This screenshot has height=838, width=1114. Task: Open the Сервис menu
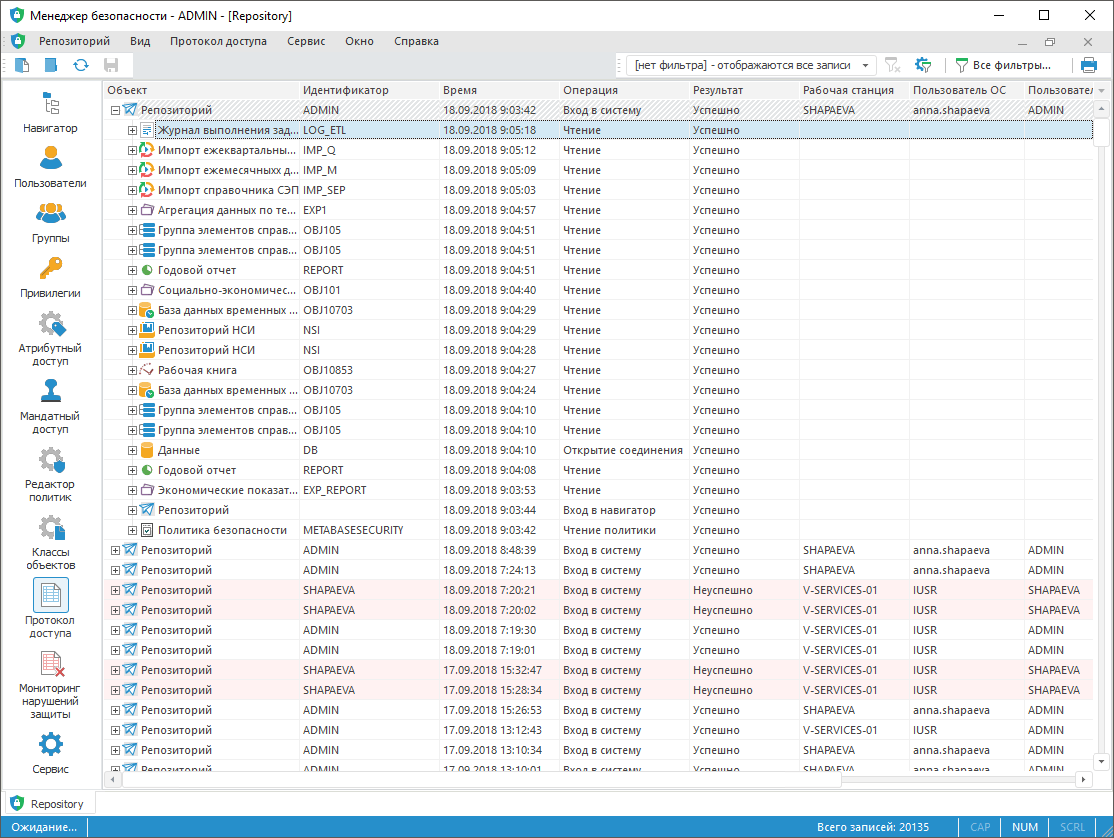(305, 41)
